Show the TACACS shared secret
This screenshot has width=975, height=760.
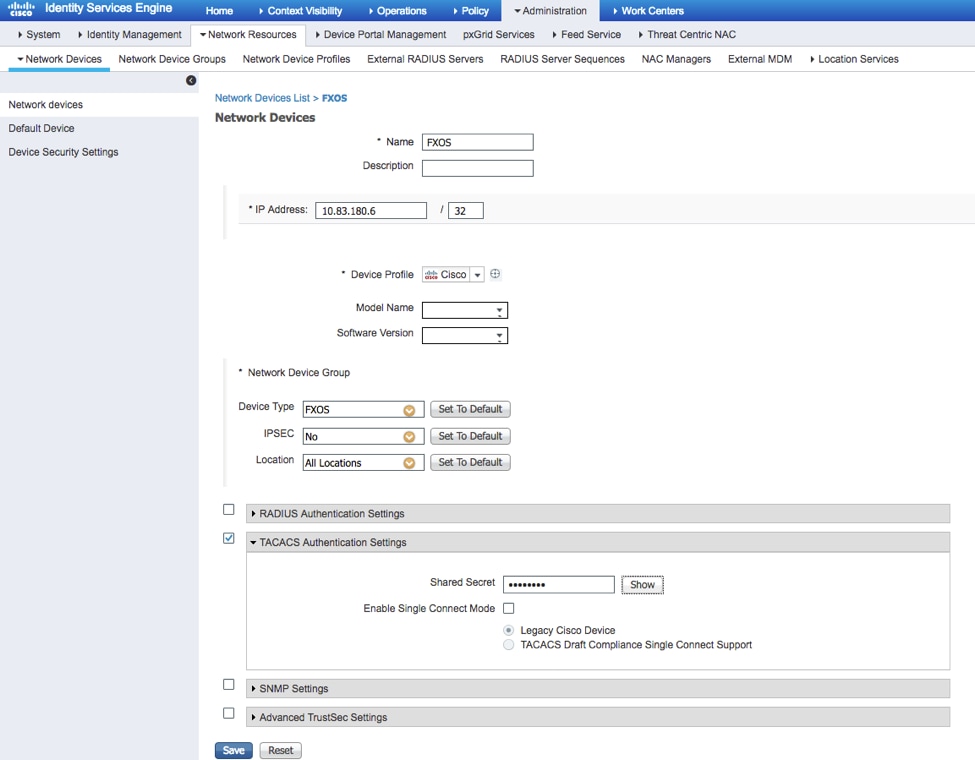(x=642, y=585)
